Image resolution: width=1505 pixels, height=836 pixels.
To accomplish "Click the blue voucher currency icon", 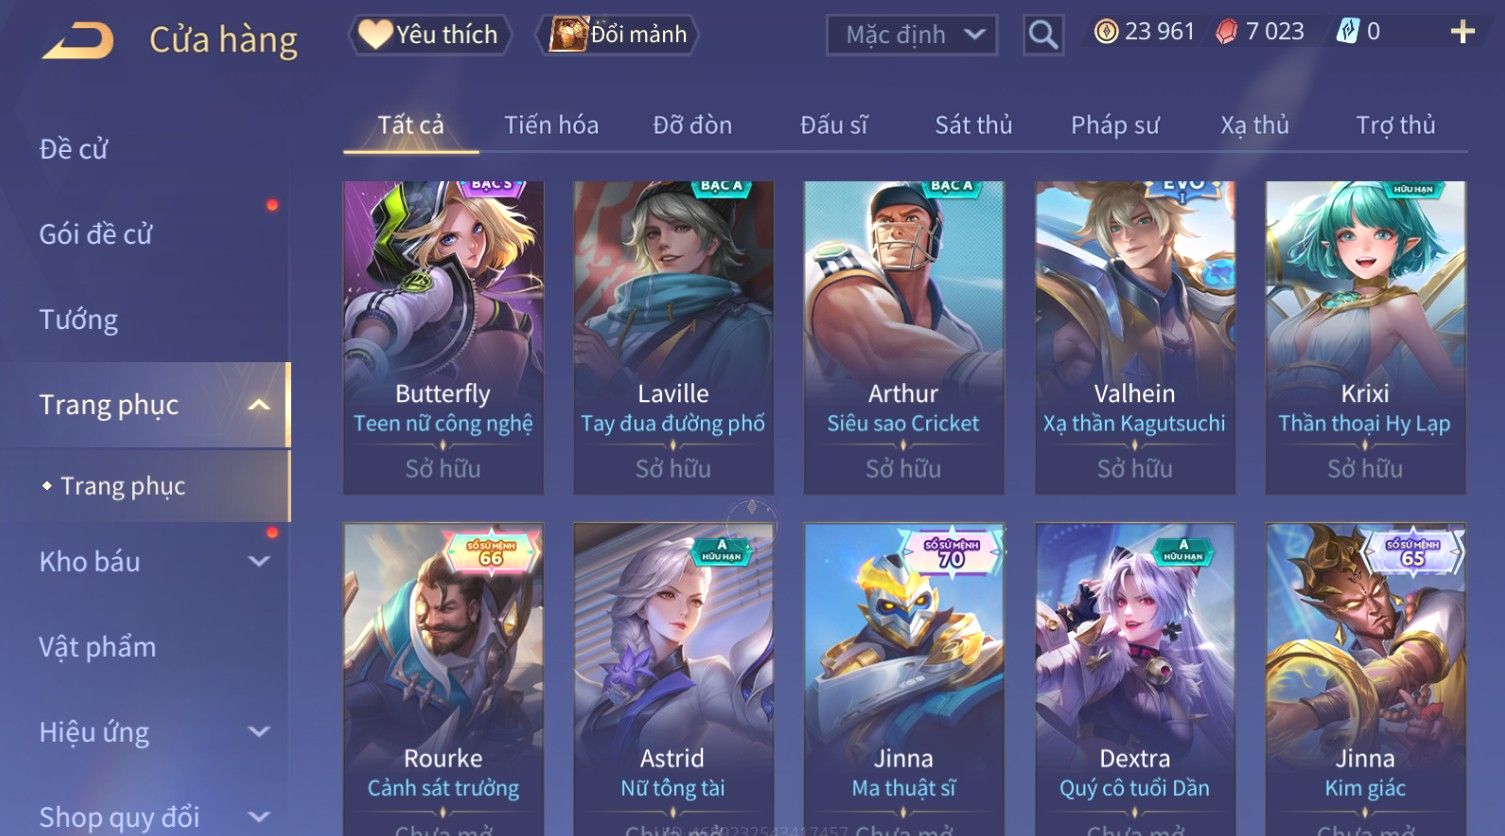I will click(1347, 32).
